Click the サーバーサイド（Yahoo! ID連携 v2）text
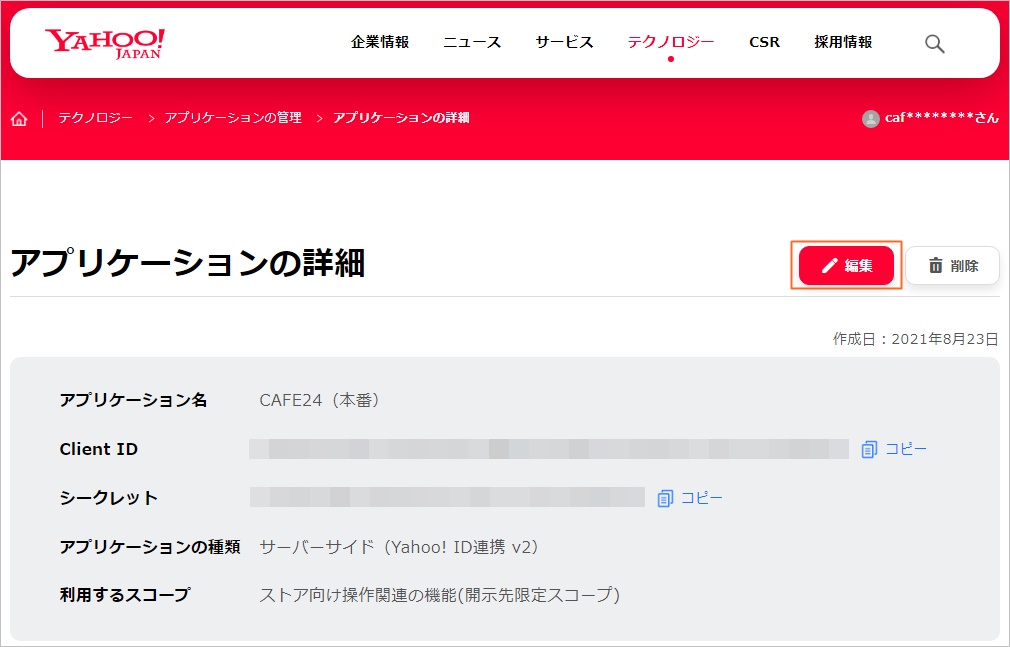 (399, 547)
